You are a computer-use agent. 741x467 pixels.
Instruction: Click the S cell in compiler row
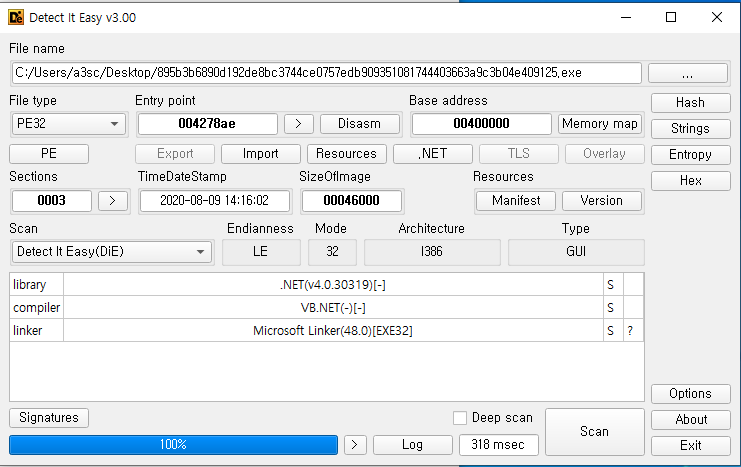pyautogui.click(x=613, y=308)
